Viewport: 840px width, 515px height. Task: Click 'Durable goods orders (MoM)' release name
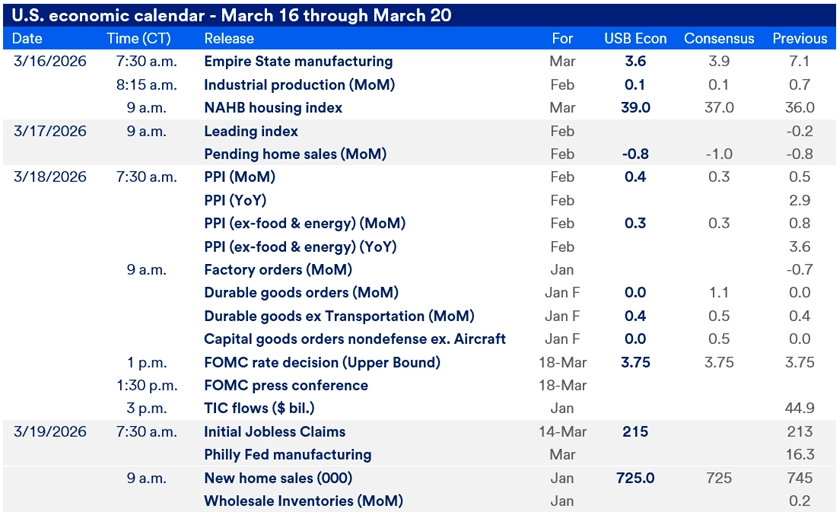click(x=301, y=293)
